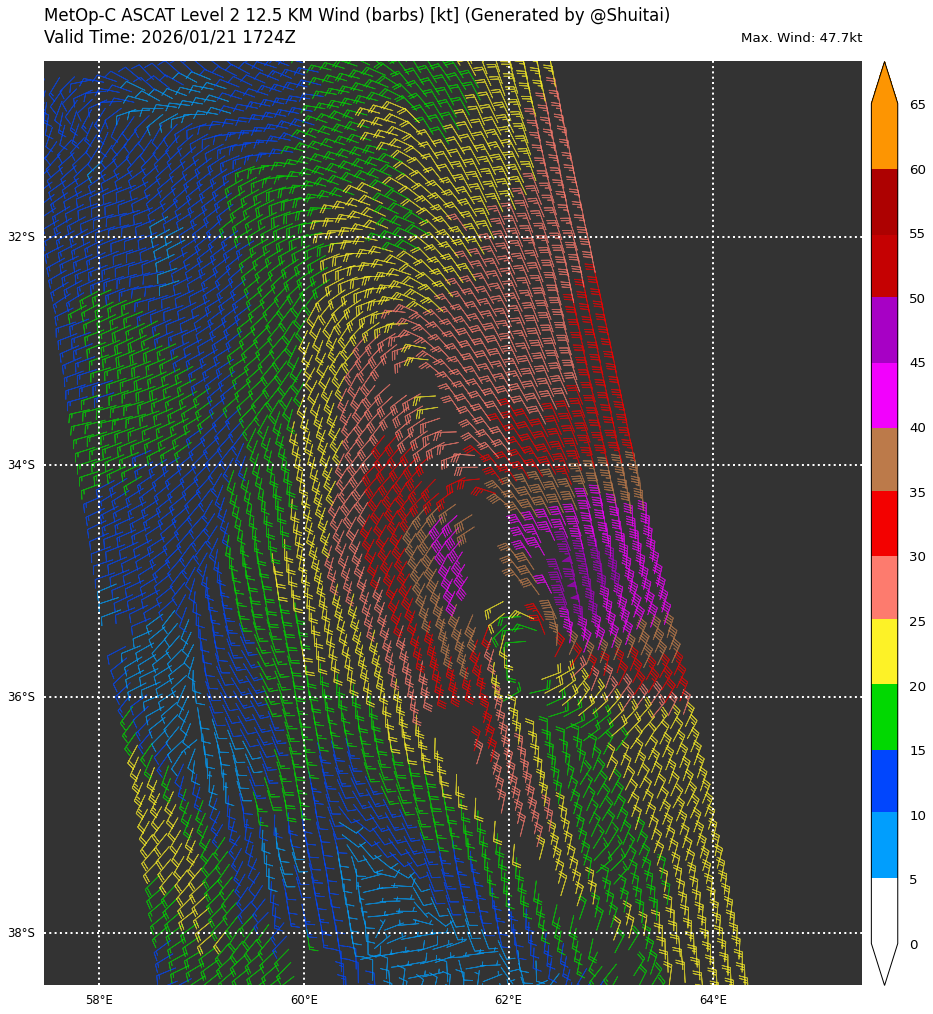Click the Max. Wind 47.7kt label
Image resolution: width=933 pixels, height=1014 pixels.
tap(801, 38)
